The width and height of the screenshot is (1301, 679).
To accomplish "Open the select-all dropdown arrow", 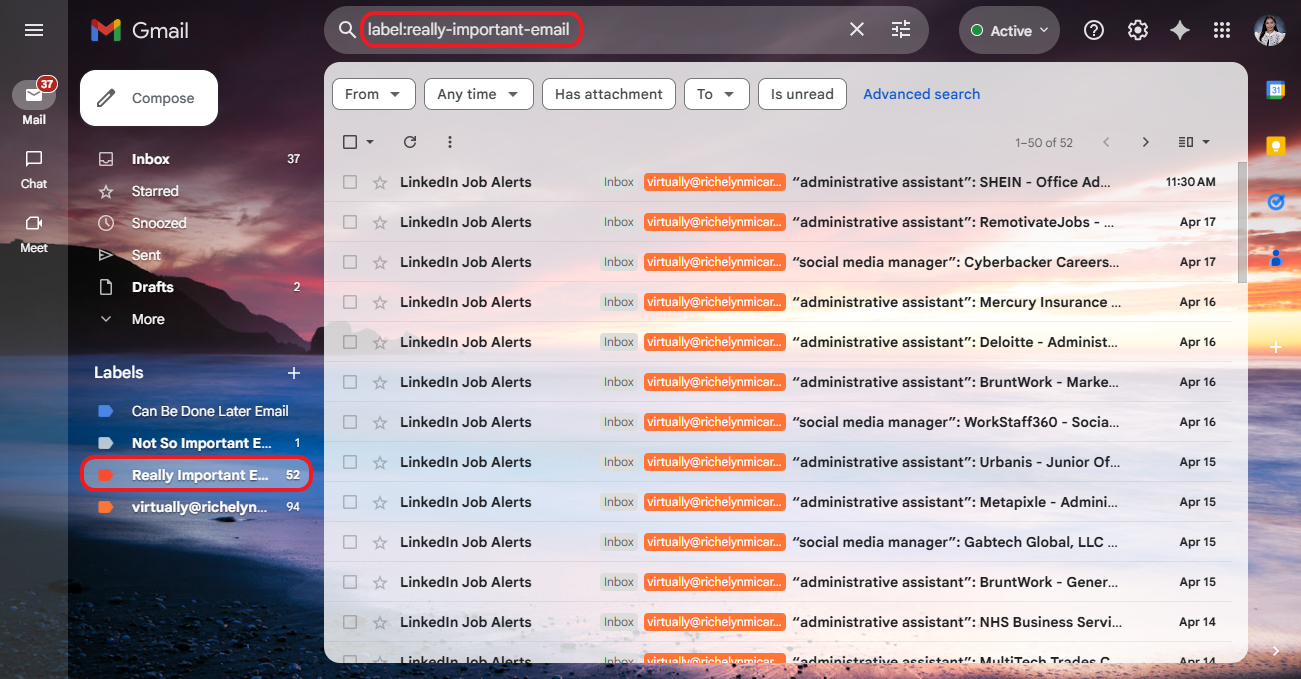I will click(x=370, y=142).
